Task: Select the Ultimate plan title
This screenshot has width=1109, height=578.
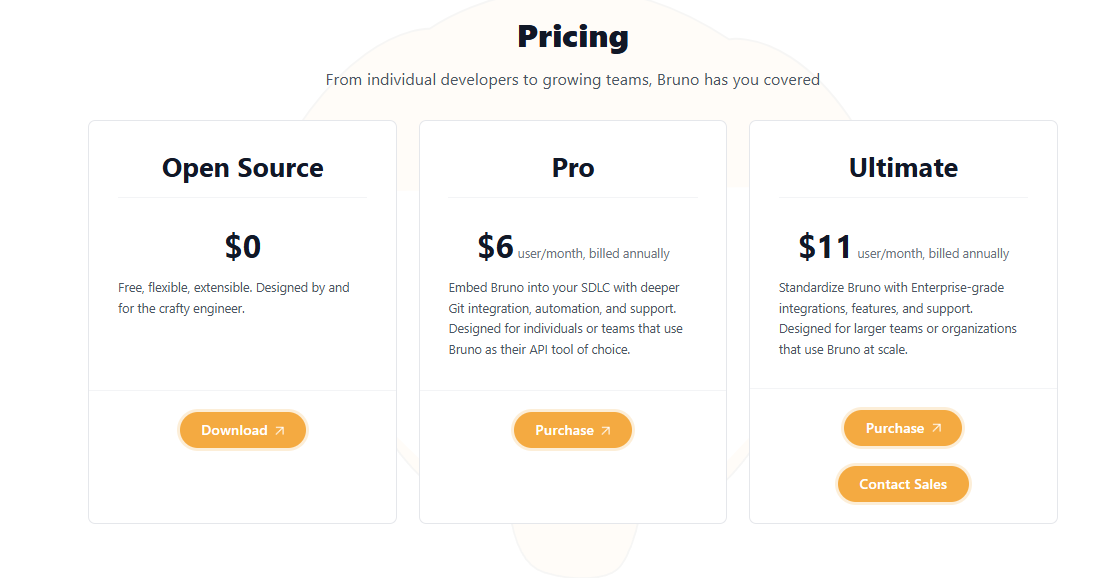Action: click(903, 168)
